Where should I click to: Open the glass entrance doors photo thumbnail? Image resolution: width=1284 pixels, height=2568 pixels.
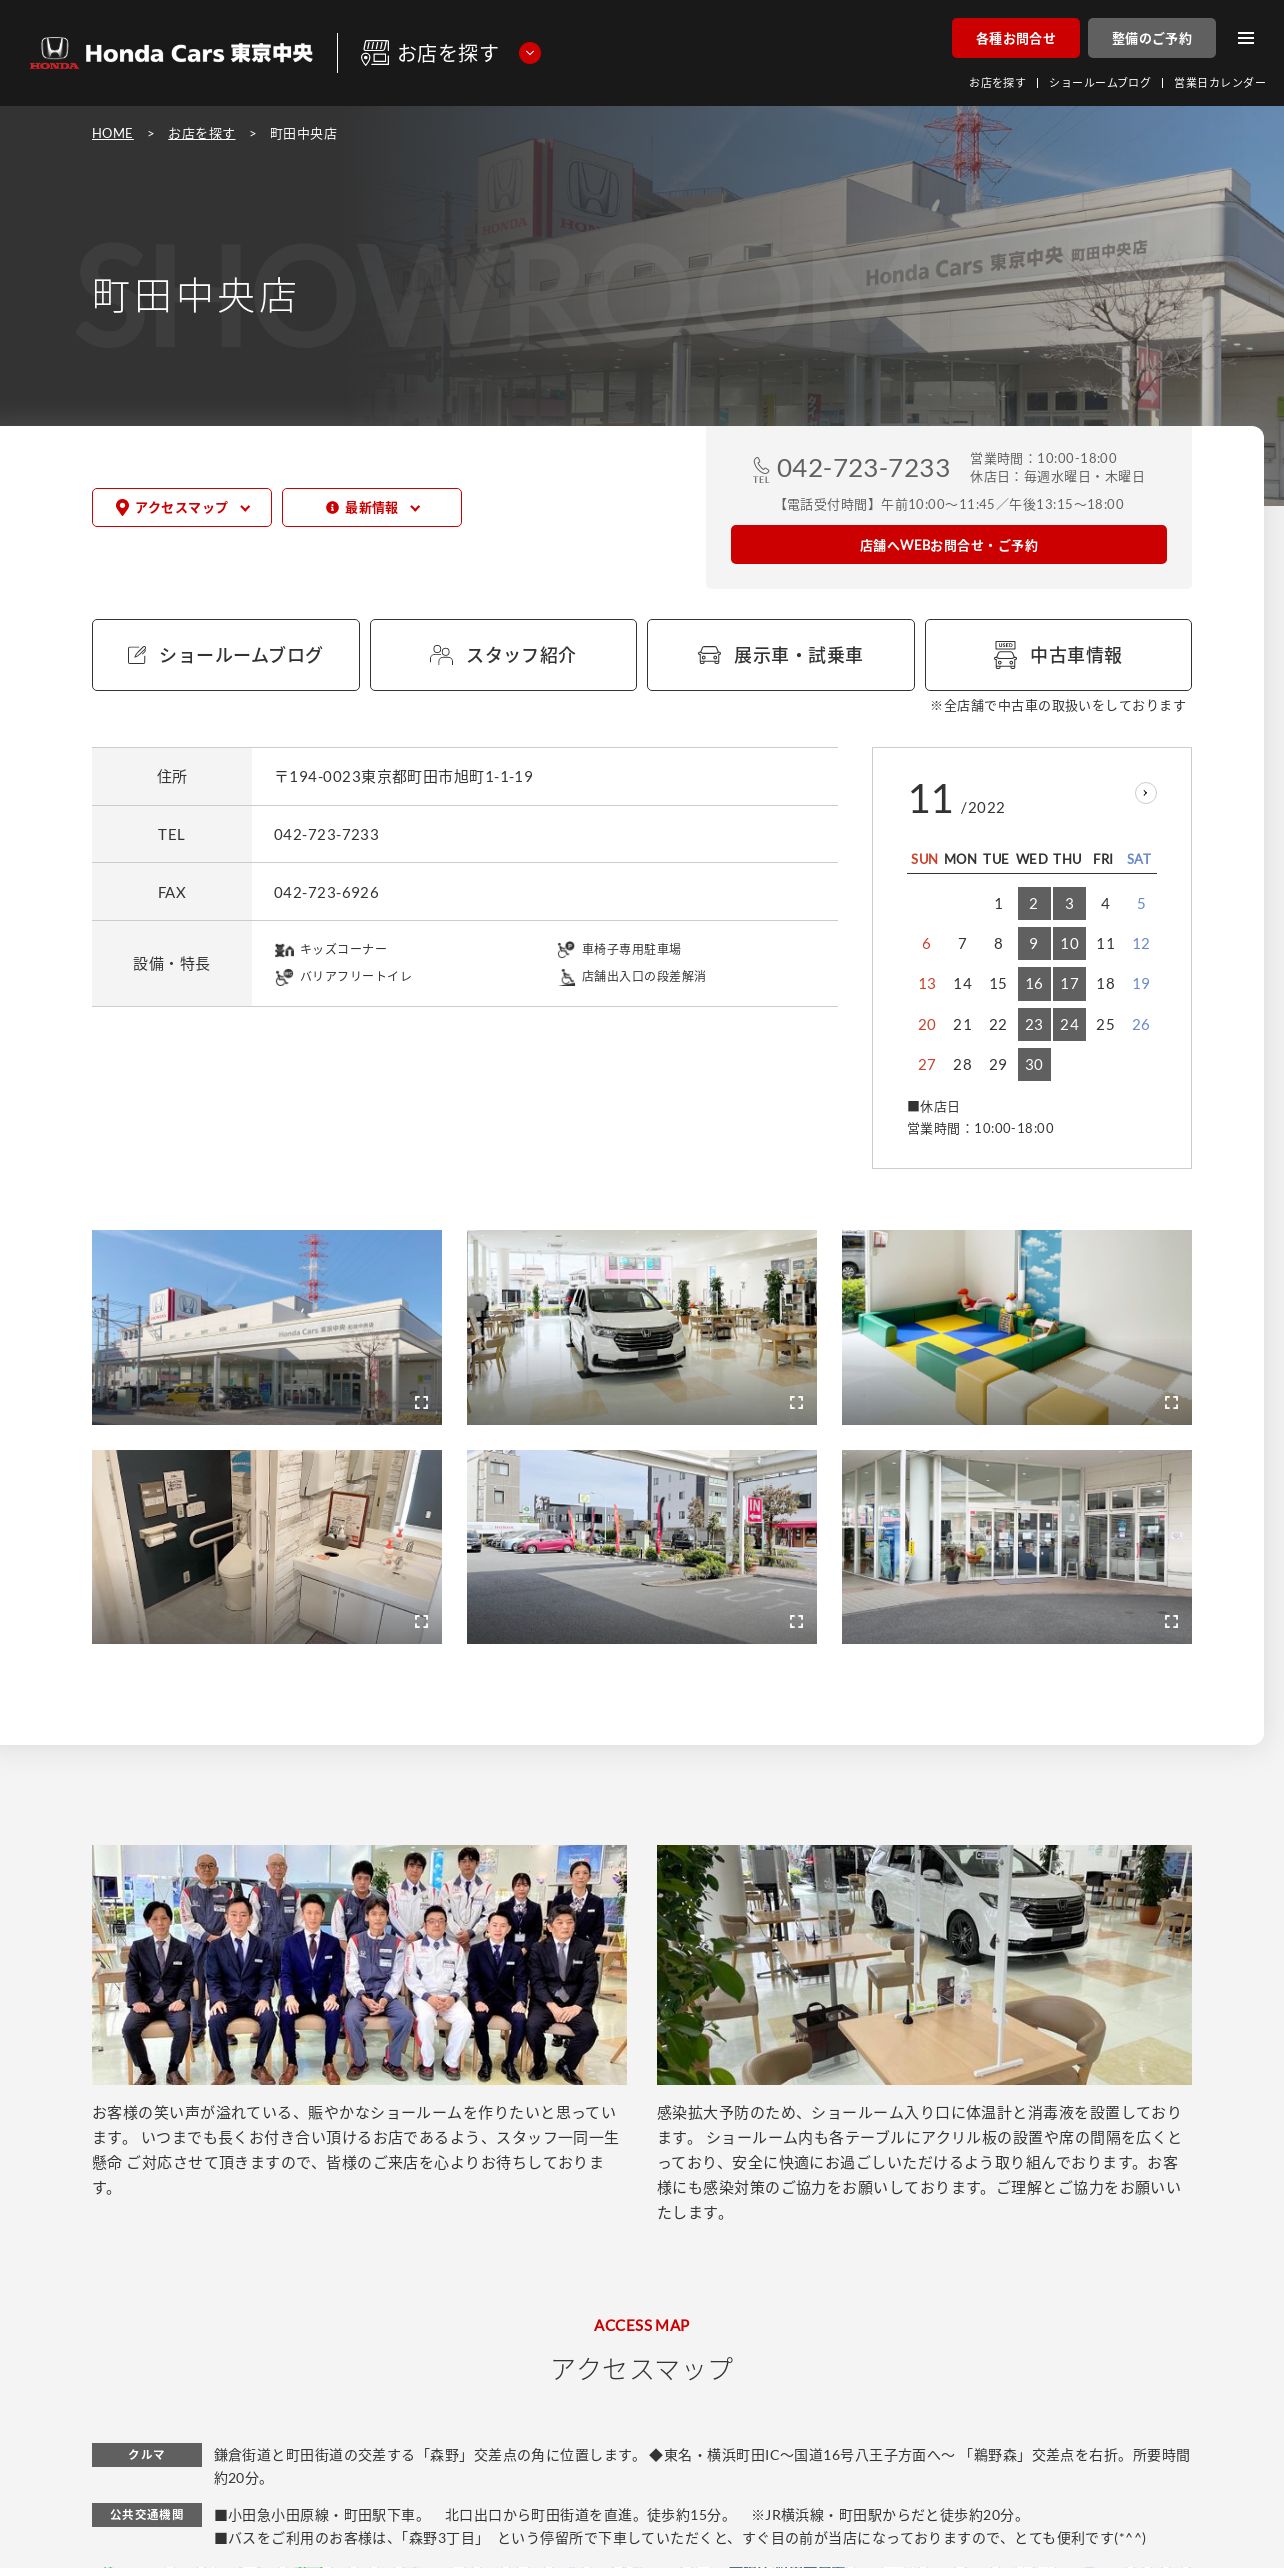pyautogui.click(x=1017, y=1547)
